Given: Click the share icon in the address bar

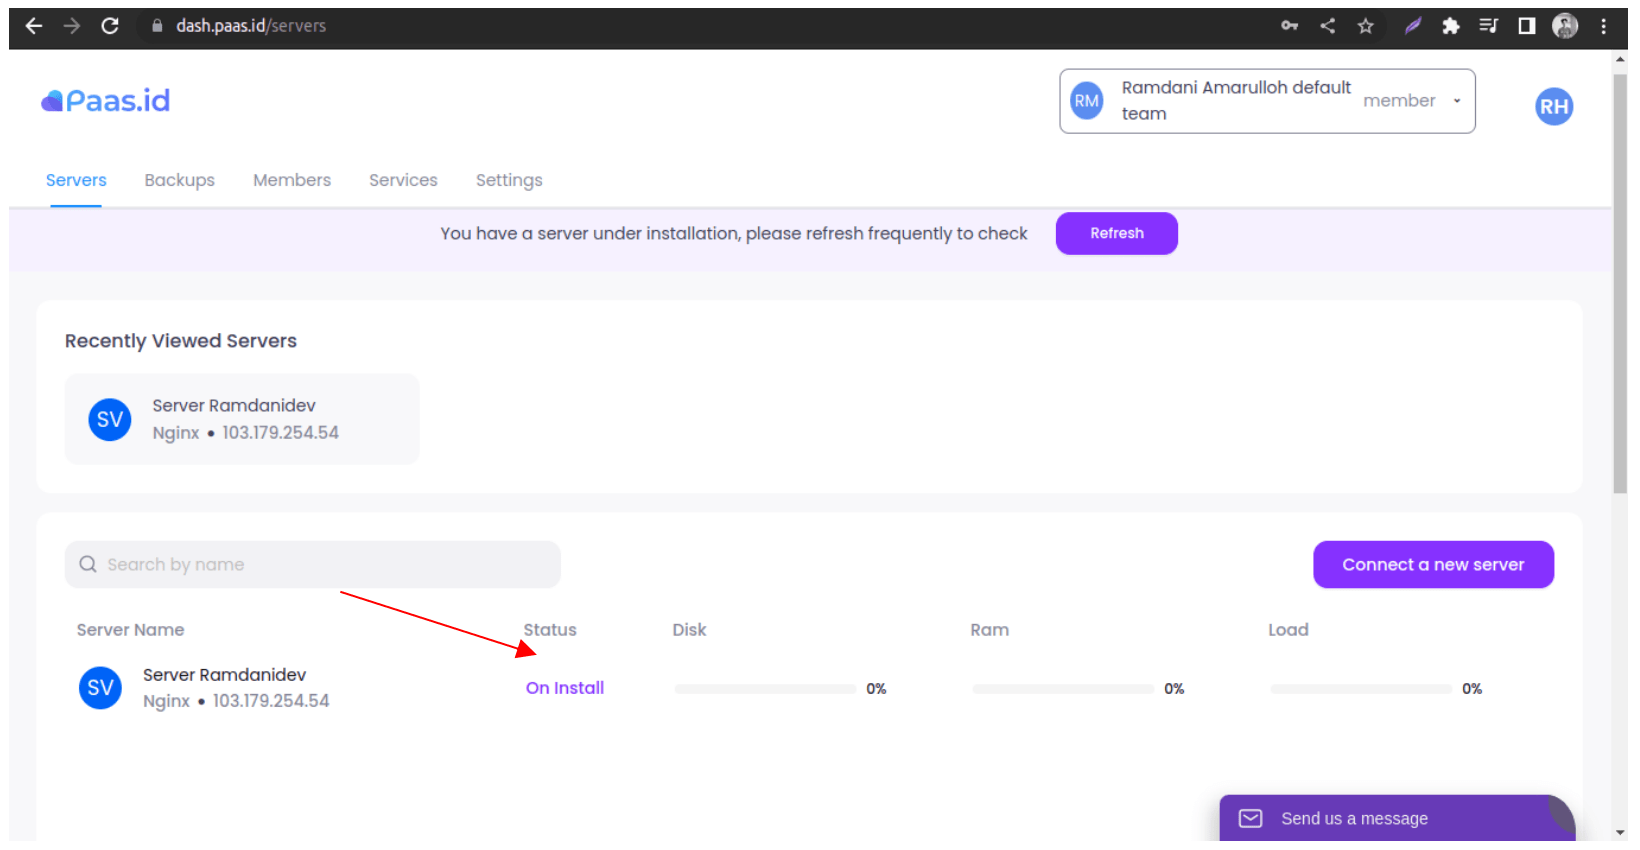Looking at the screenshot, I should 1328,26.
